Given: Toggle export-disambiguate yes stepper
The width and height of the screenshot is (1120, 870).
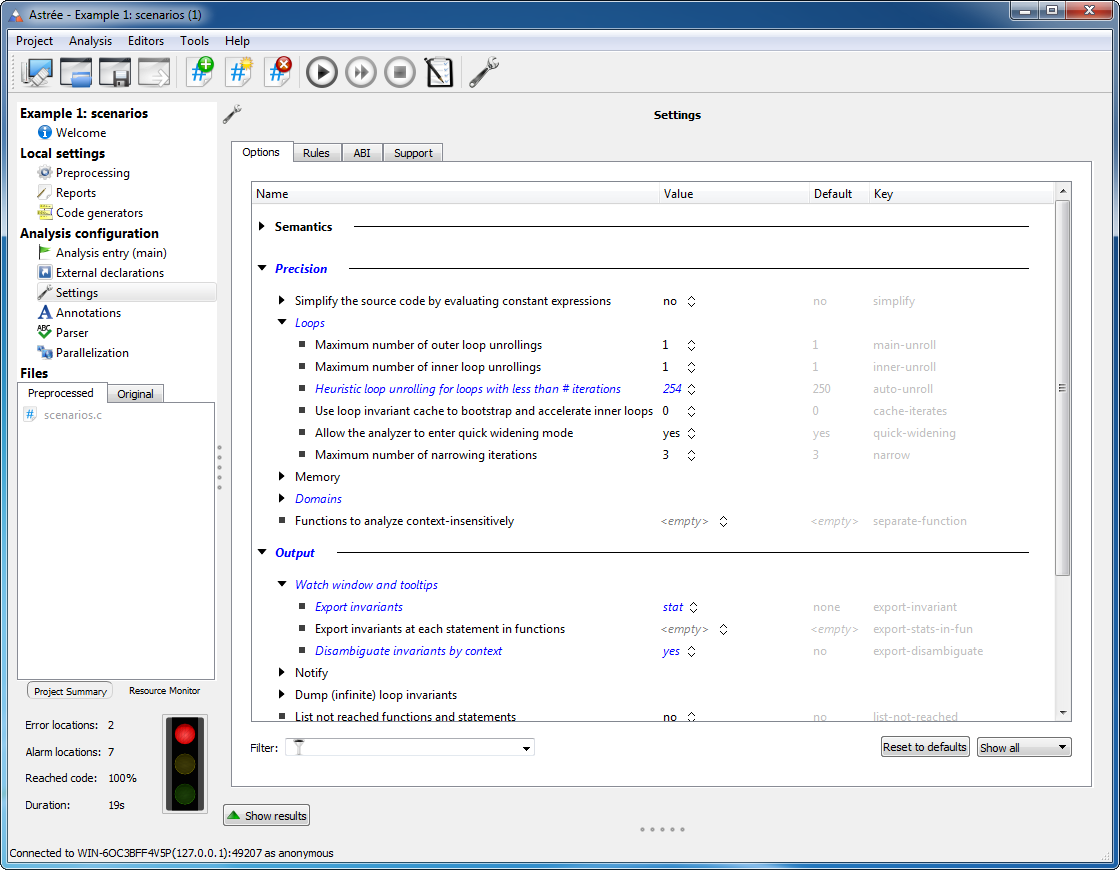Looking at the screenshot, I should (691, 651).
